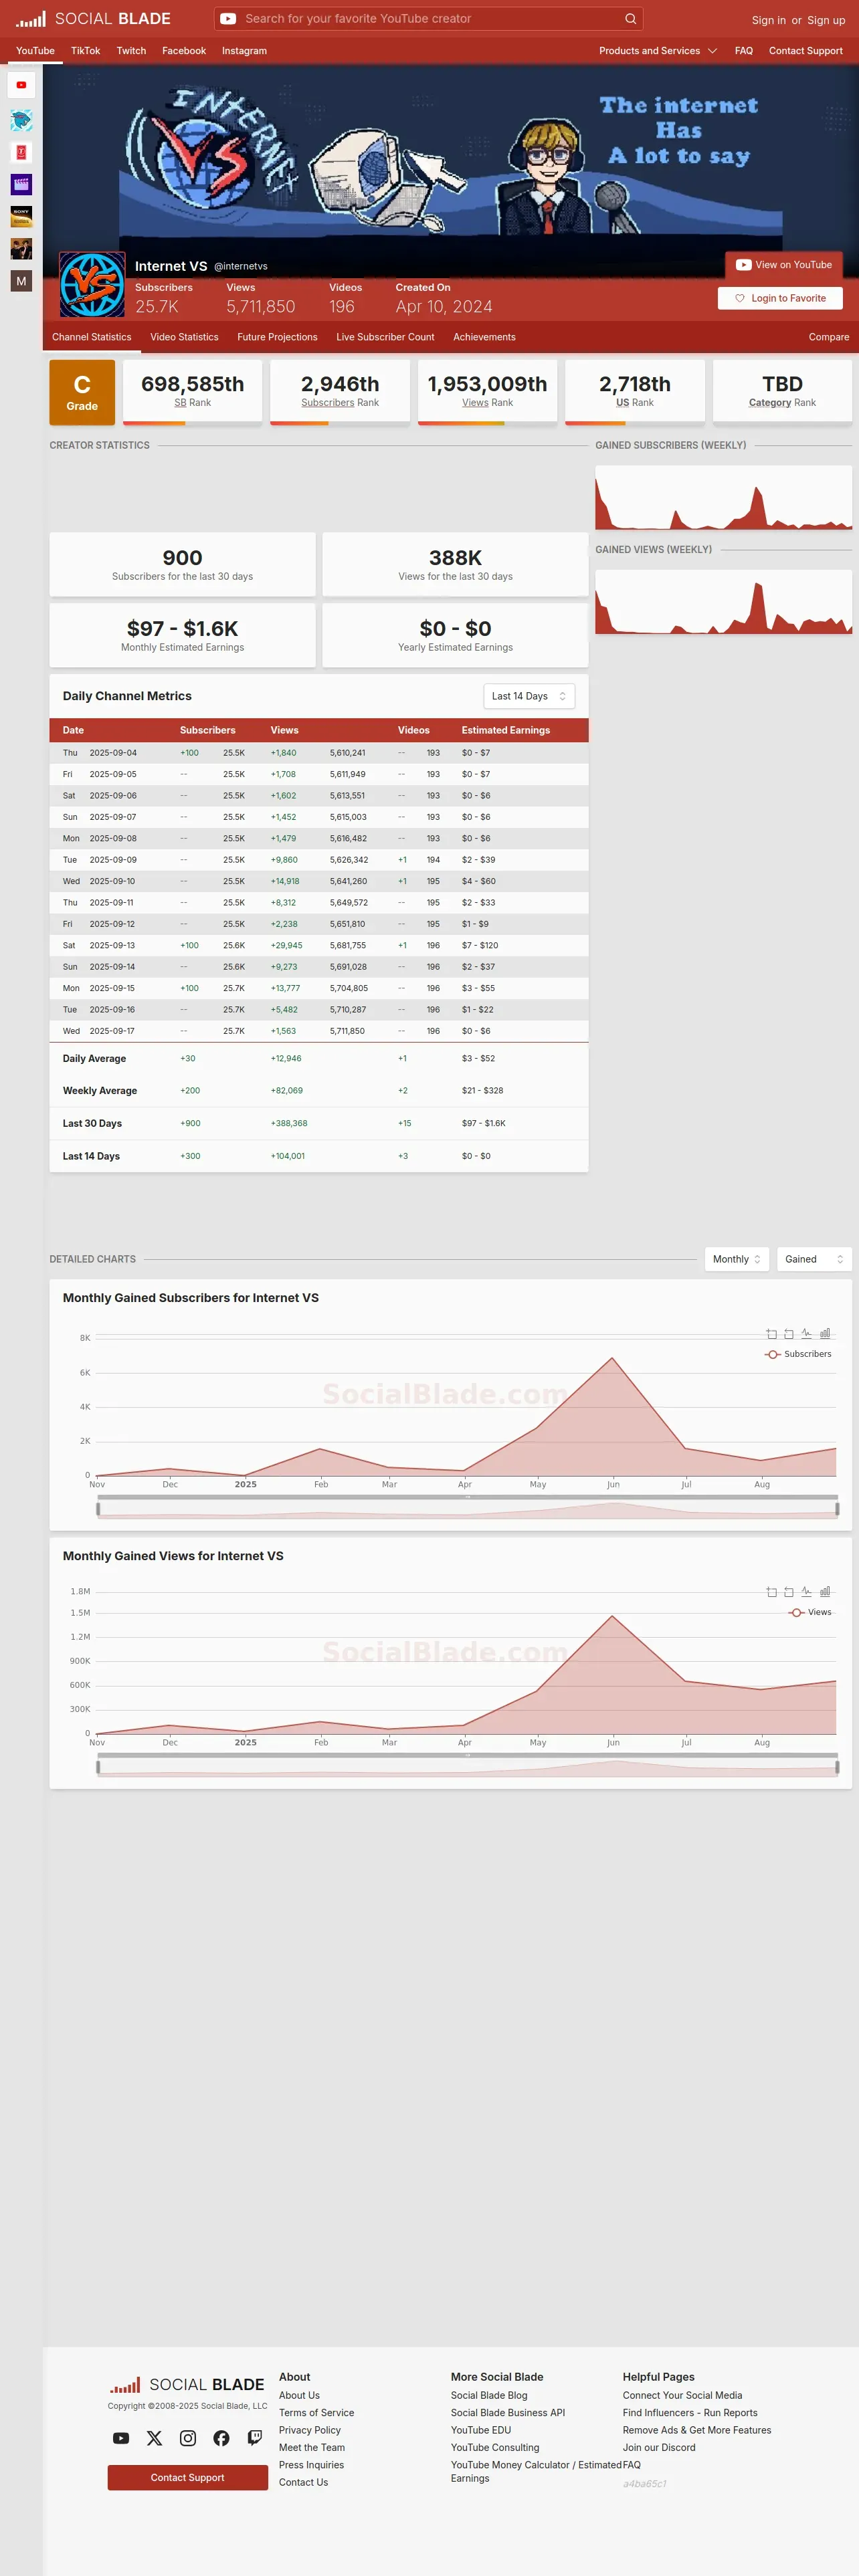Open the Terms of Service footer link
The width and height of the screenshot is (859, 2576).
coord(316,2413)
